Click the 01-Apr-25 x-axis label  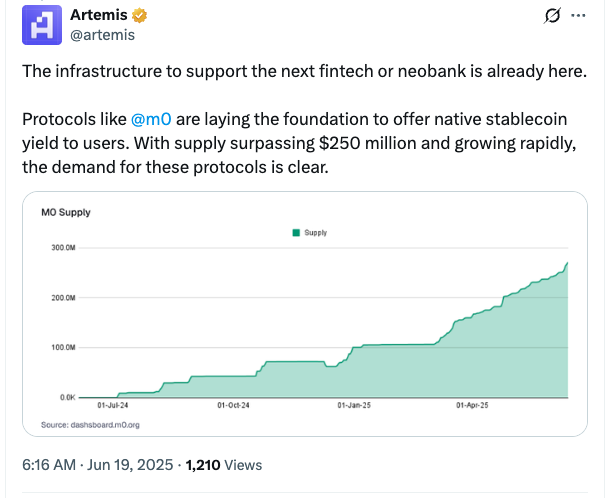[472, 406]
